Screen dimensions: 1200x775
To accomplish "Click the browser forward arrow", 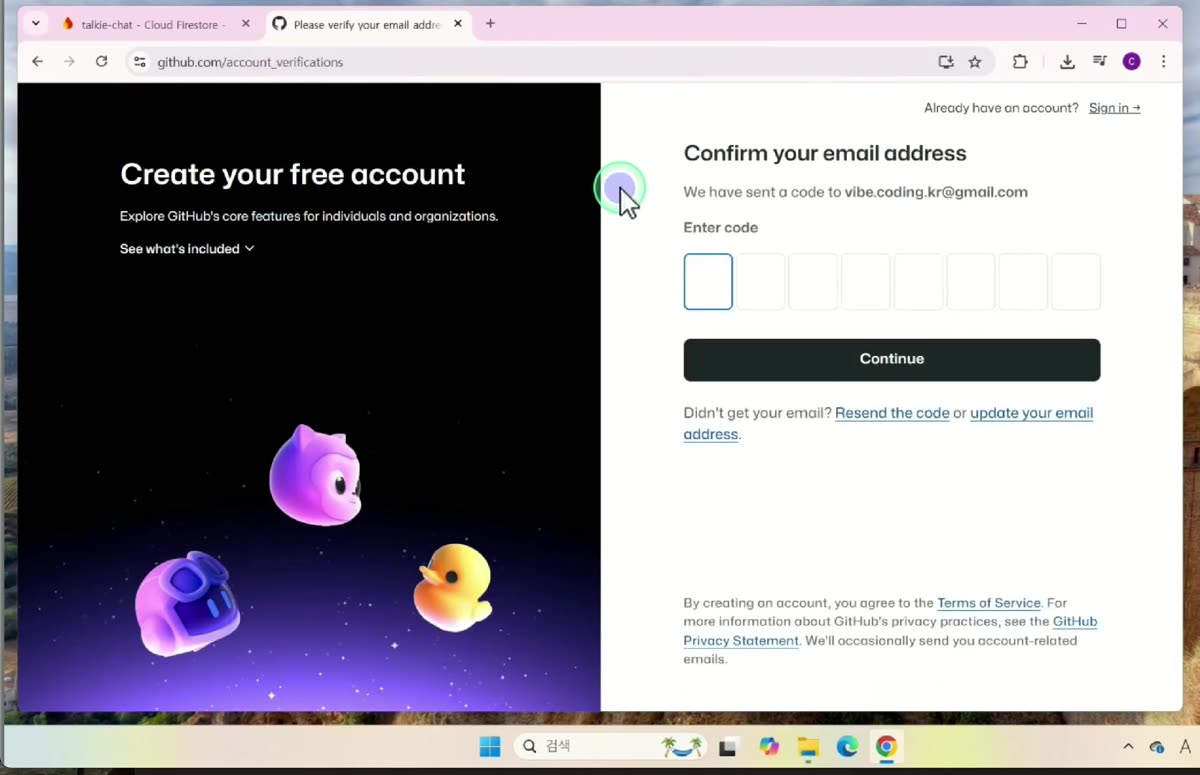I will [69, 62].
